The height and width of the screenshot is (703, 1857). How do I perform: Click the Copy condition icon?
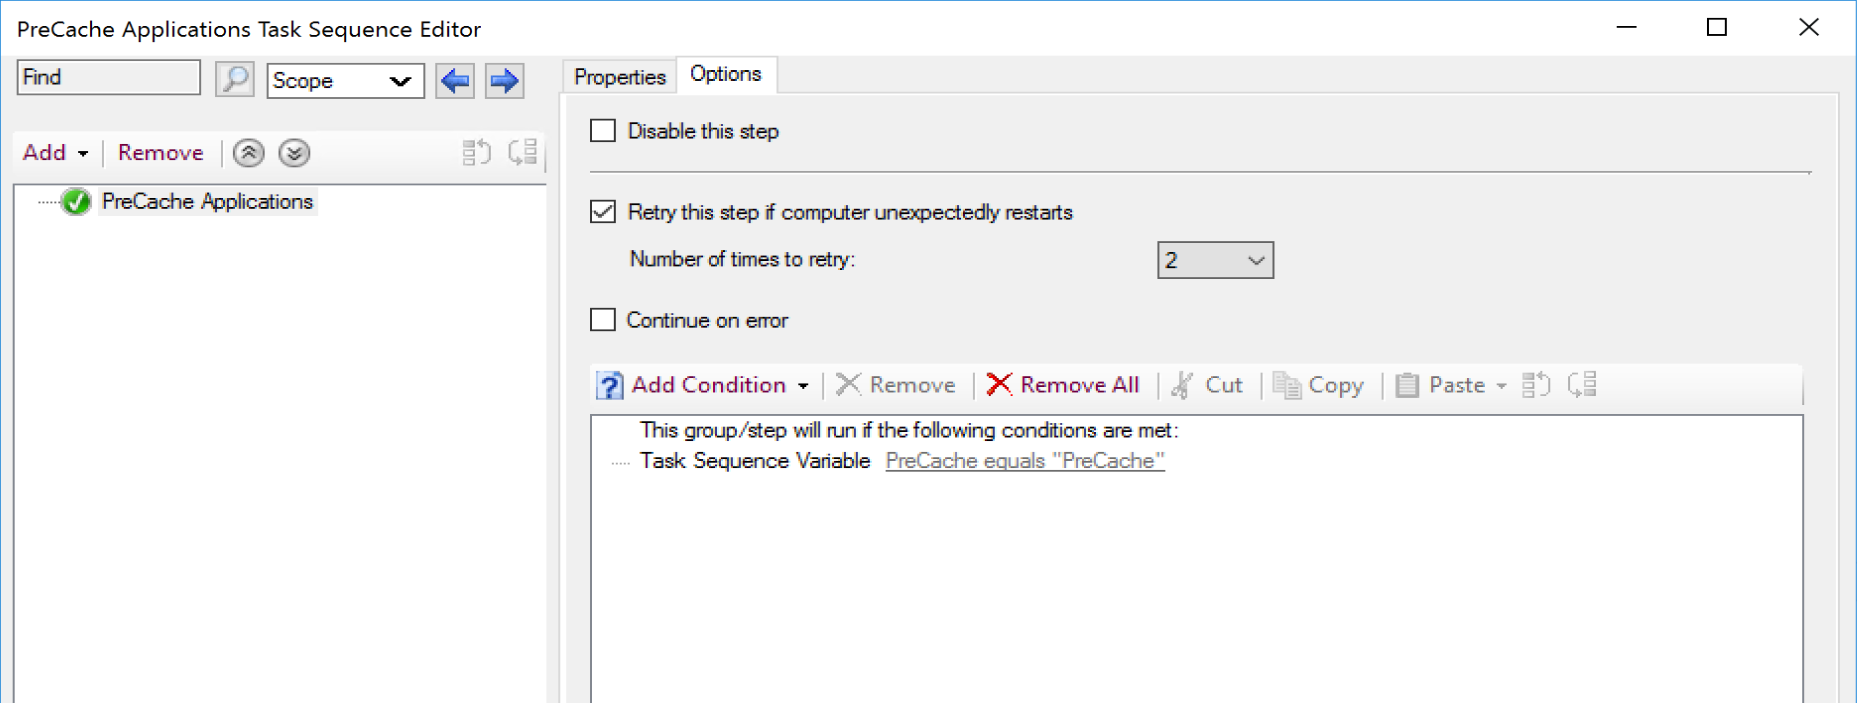[1287, 385]
